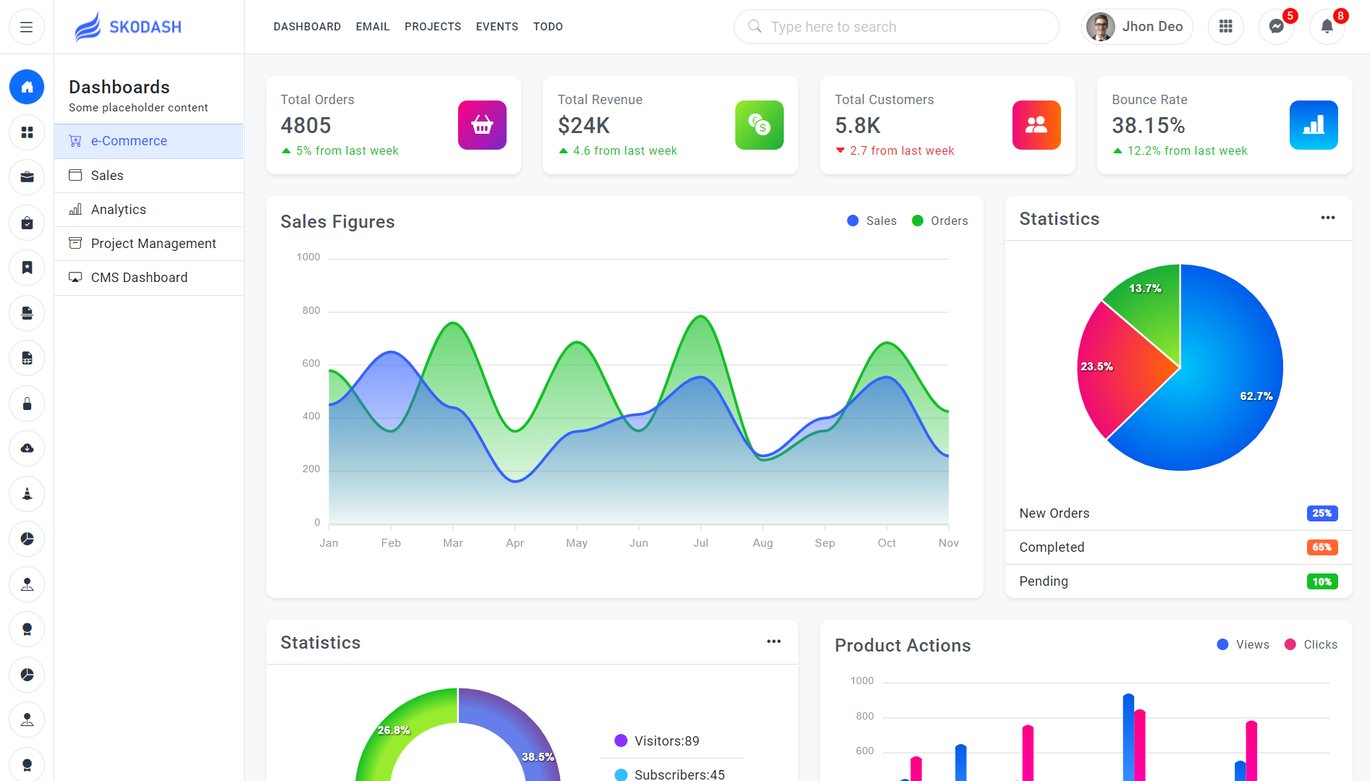Image resolution: width=1370 pixels, height=781 pixels.
Task: Open the three-dots menu of the donut Statistics card
Action: tap(774, 642)
